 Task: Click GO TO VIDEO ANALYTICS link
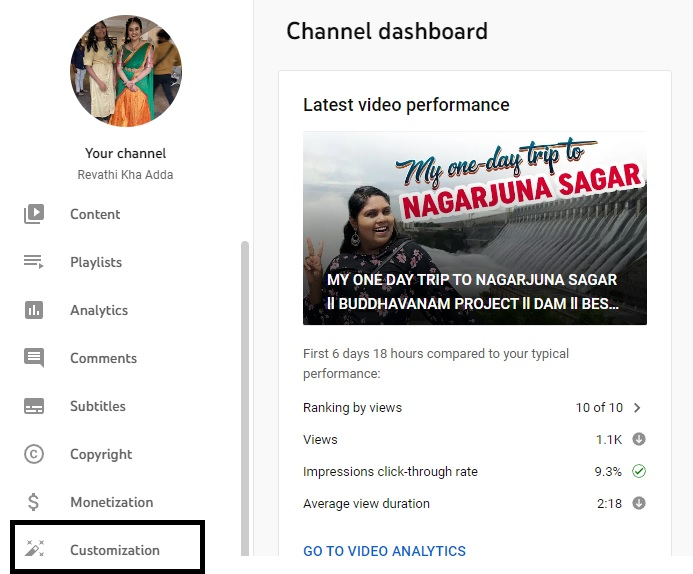pos(384,551)
